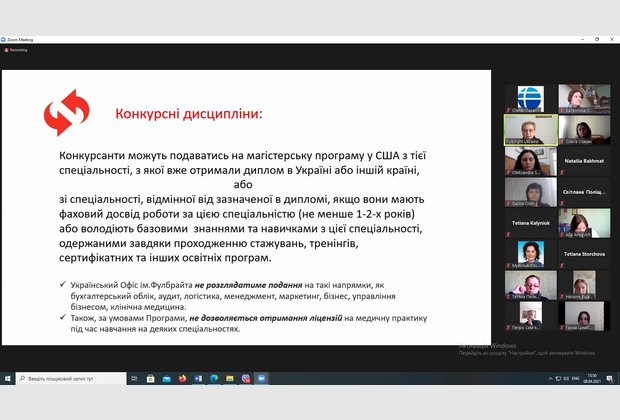Screen dimensions: 620x420
Task: Switch to Microsoft Word in taskbar
Action: point(198,378)
